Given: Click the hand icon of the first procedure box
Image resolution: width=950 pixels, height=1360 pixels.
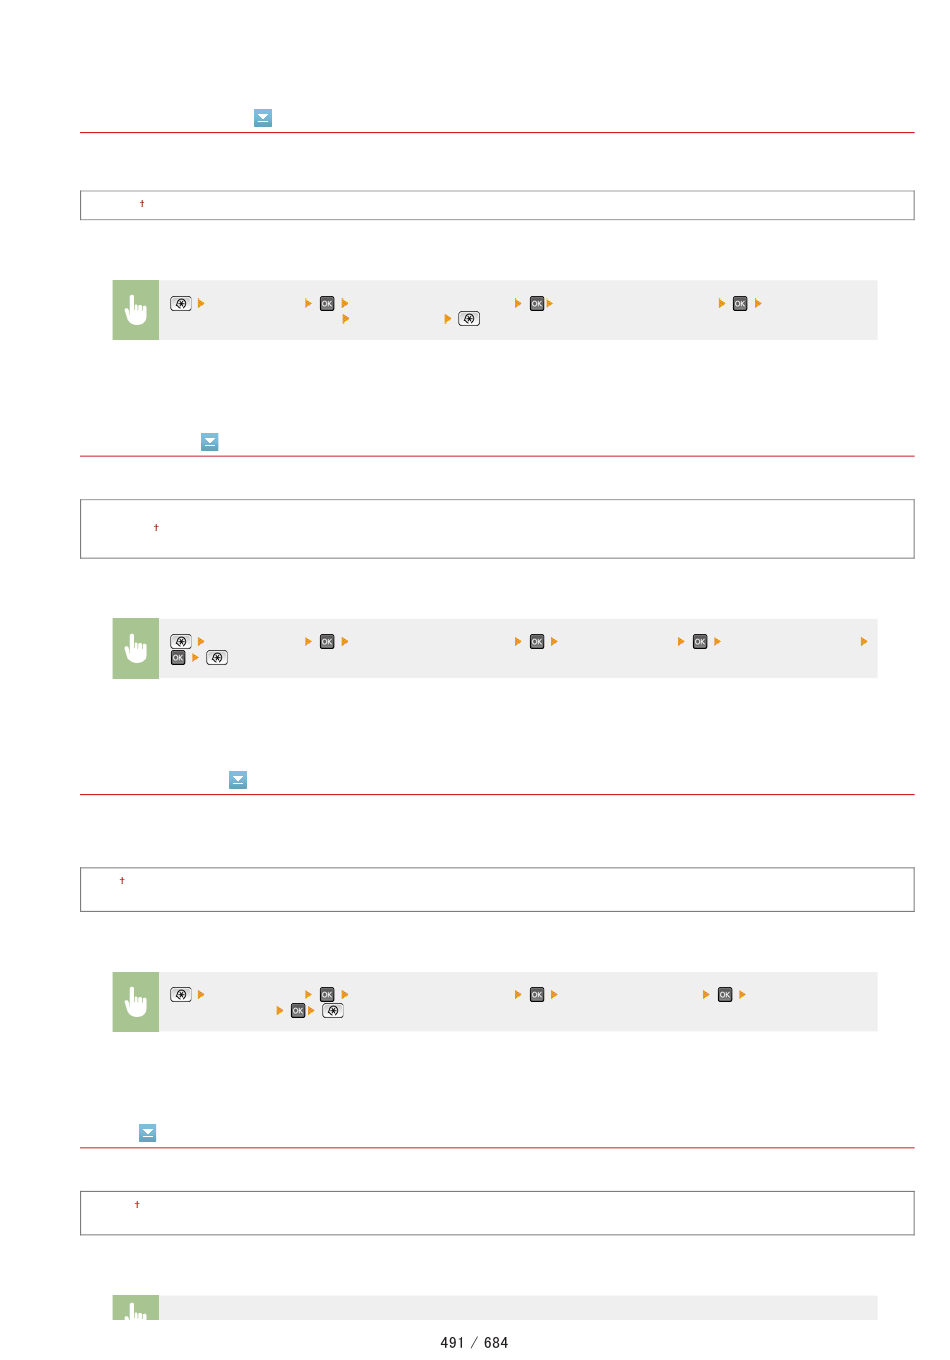Looking at the screenshot, I should coord(136,310).
